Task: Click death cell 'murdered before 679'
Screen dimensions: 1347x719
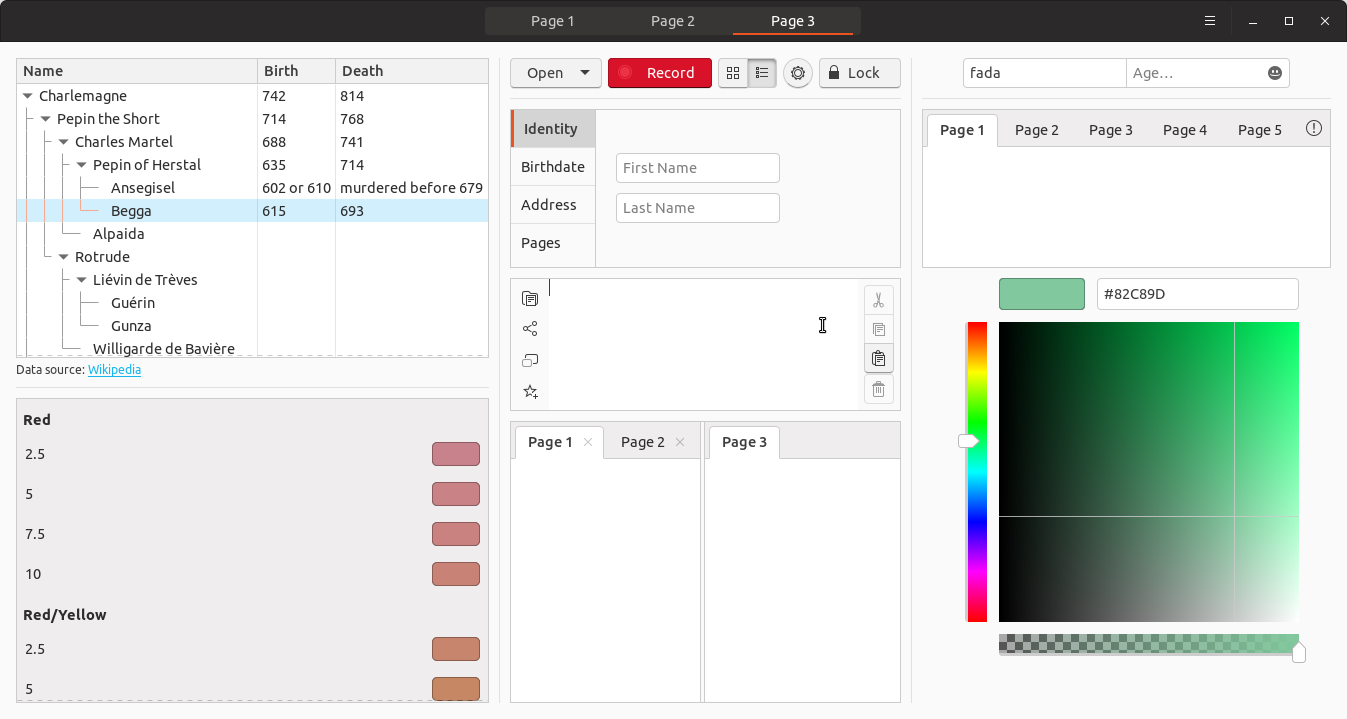Action: coord(411,188)
